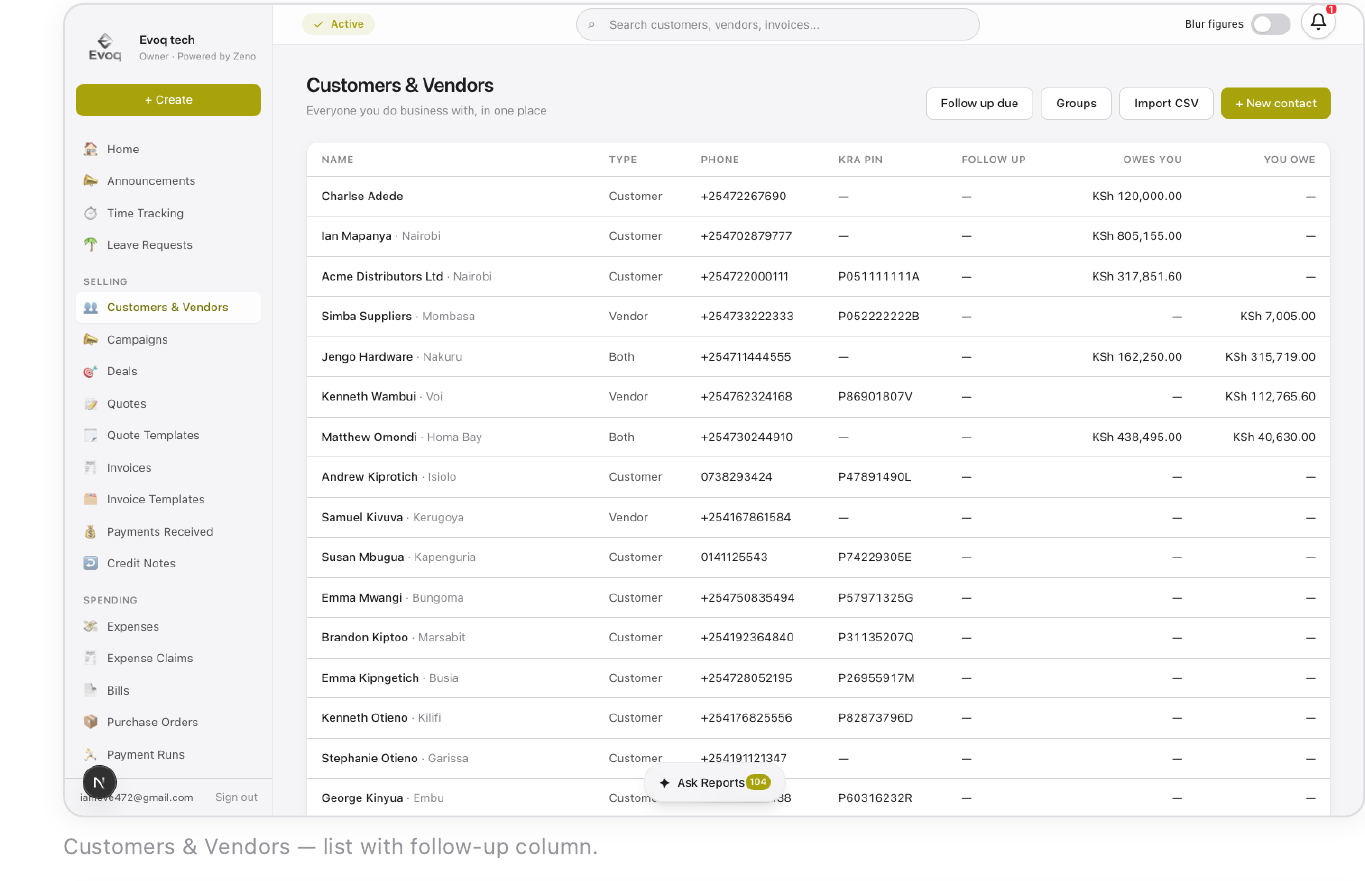The image size is (1365, 881).
Task: Click the Deals target icon
Action: (x=91, y=371)
